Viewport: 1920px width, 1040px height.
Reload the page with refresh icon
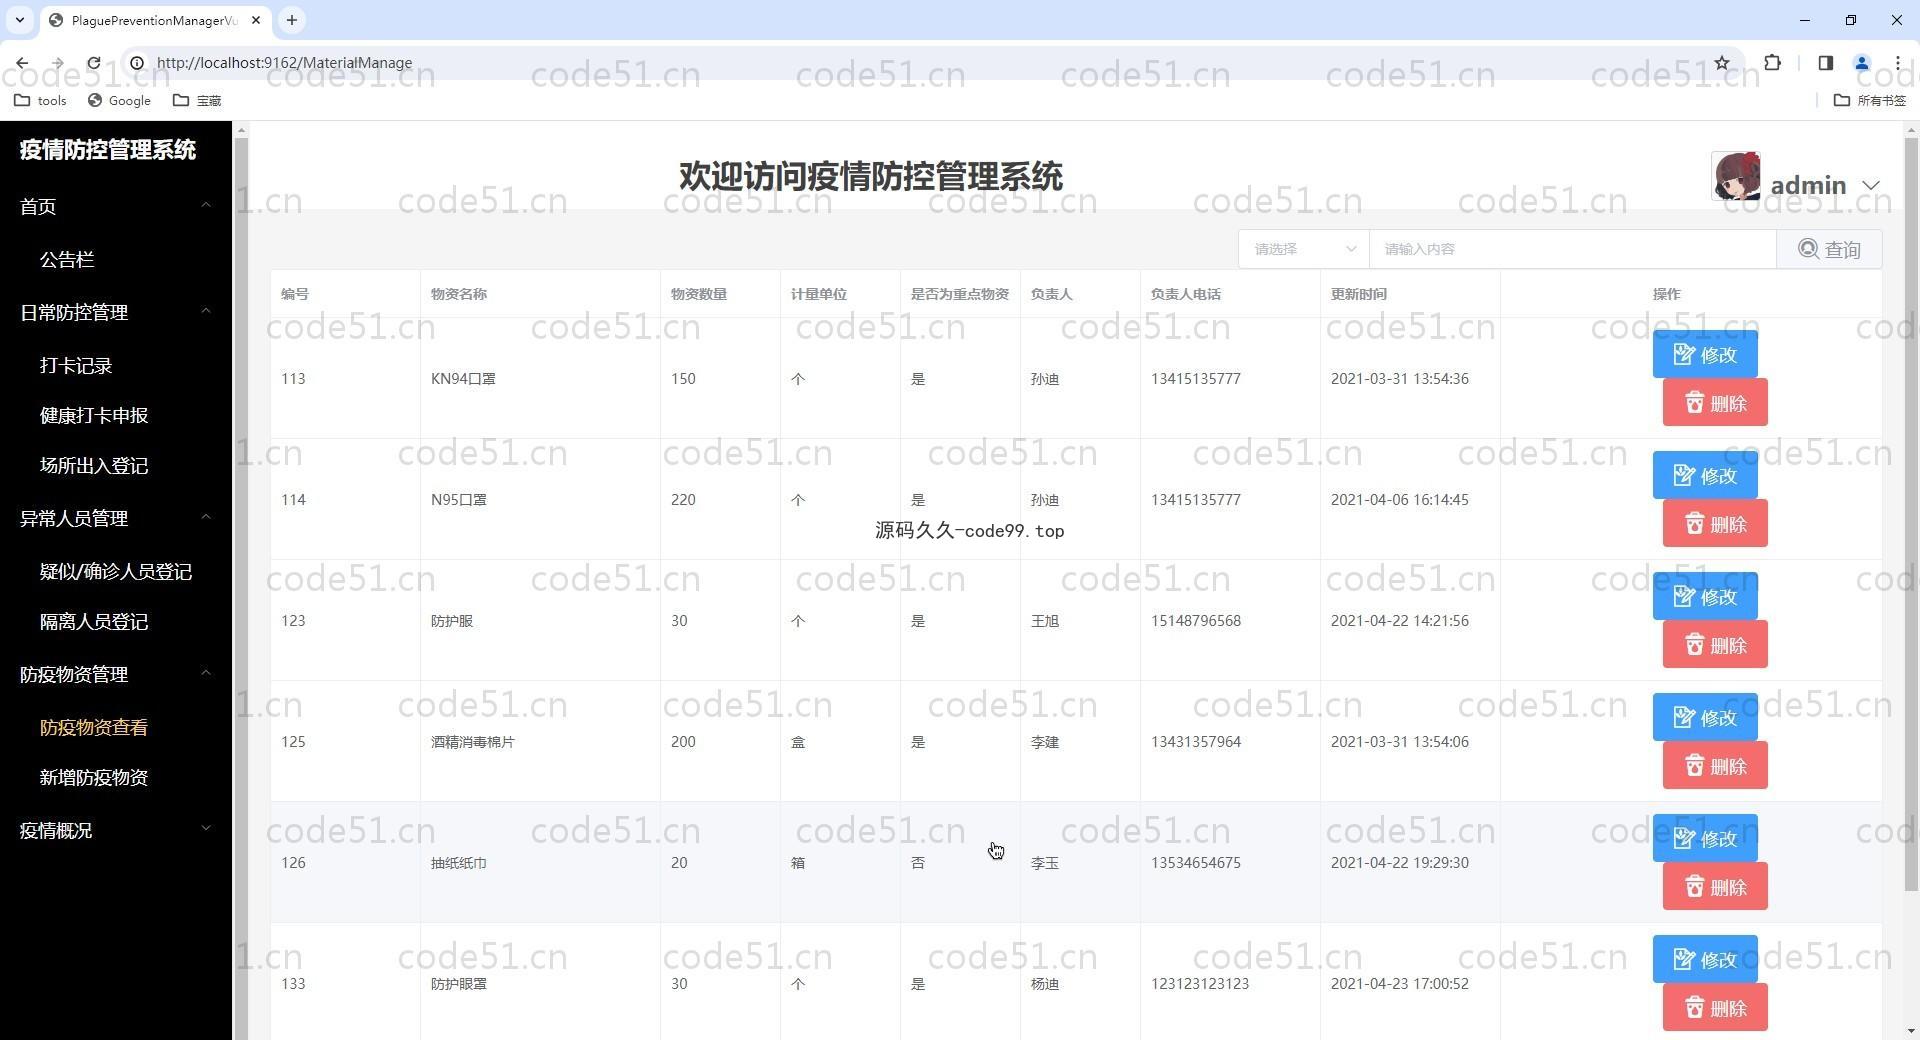[93, 63]
